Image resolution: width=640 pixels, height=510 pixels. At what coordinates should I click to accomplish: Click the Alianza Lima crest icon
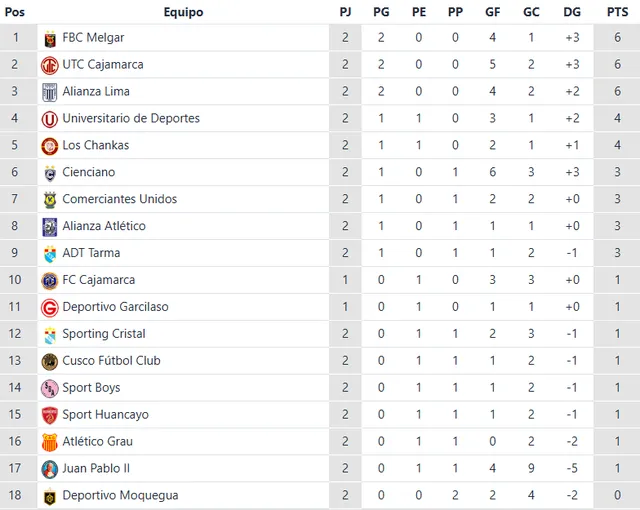[x=49, y=92]
